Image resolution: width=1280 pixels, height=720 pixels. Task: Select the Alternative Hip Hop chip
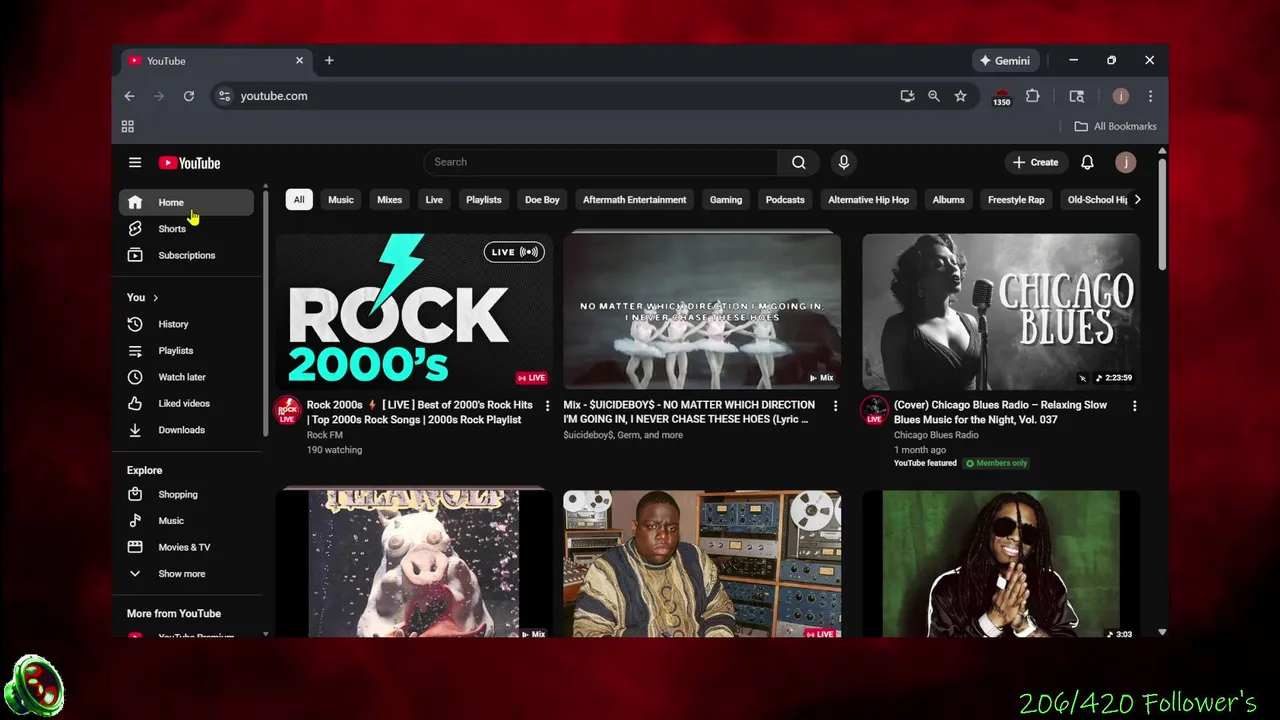[869, 199]
